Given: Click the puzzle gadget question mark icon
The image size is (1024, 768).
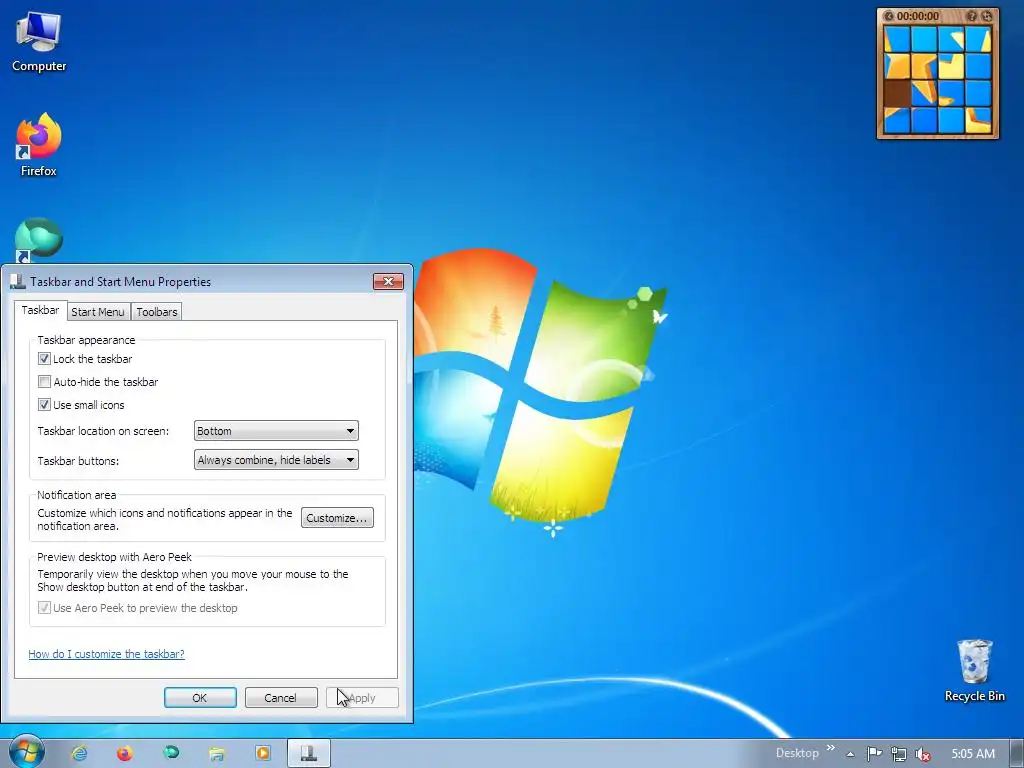Looking at the screenshot, I should (x=972, y=16).
